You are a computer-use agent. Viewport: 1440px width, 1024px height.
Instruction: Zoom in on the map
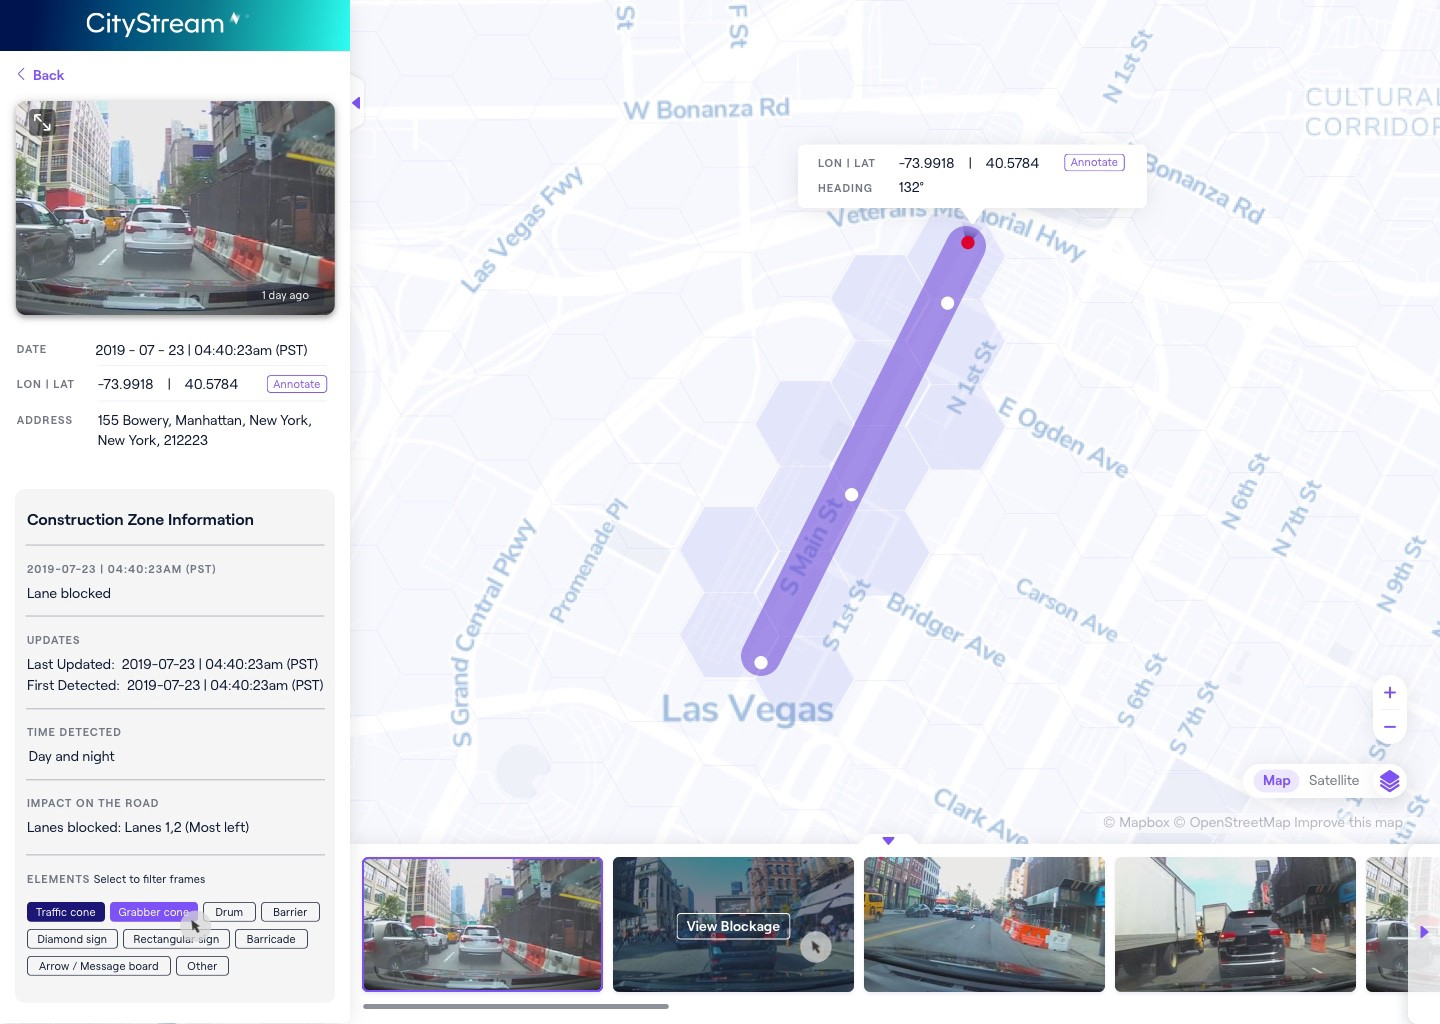coord(1390,692)
